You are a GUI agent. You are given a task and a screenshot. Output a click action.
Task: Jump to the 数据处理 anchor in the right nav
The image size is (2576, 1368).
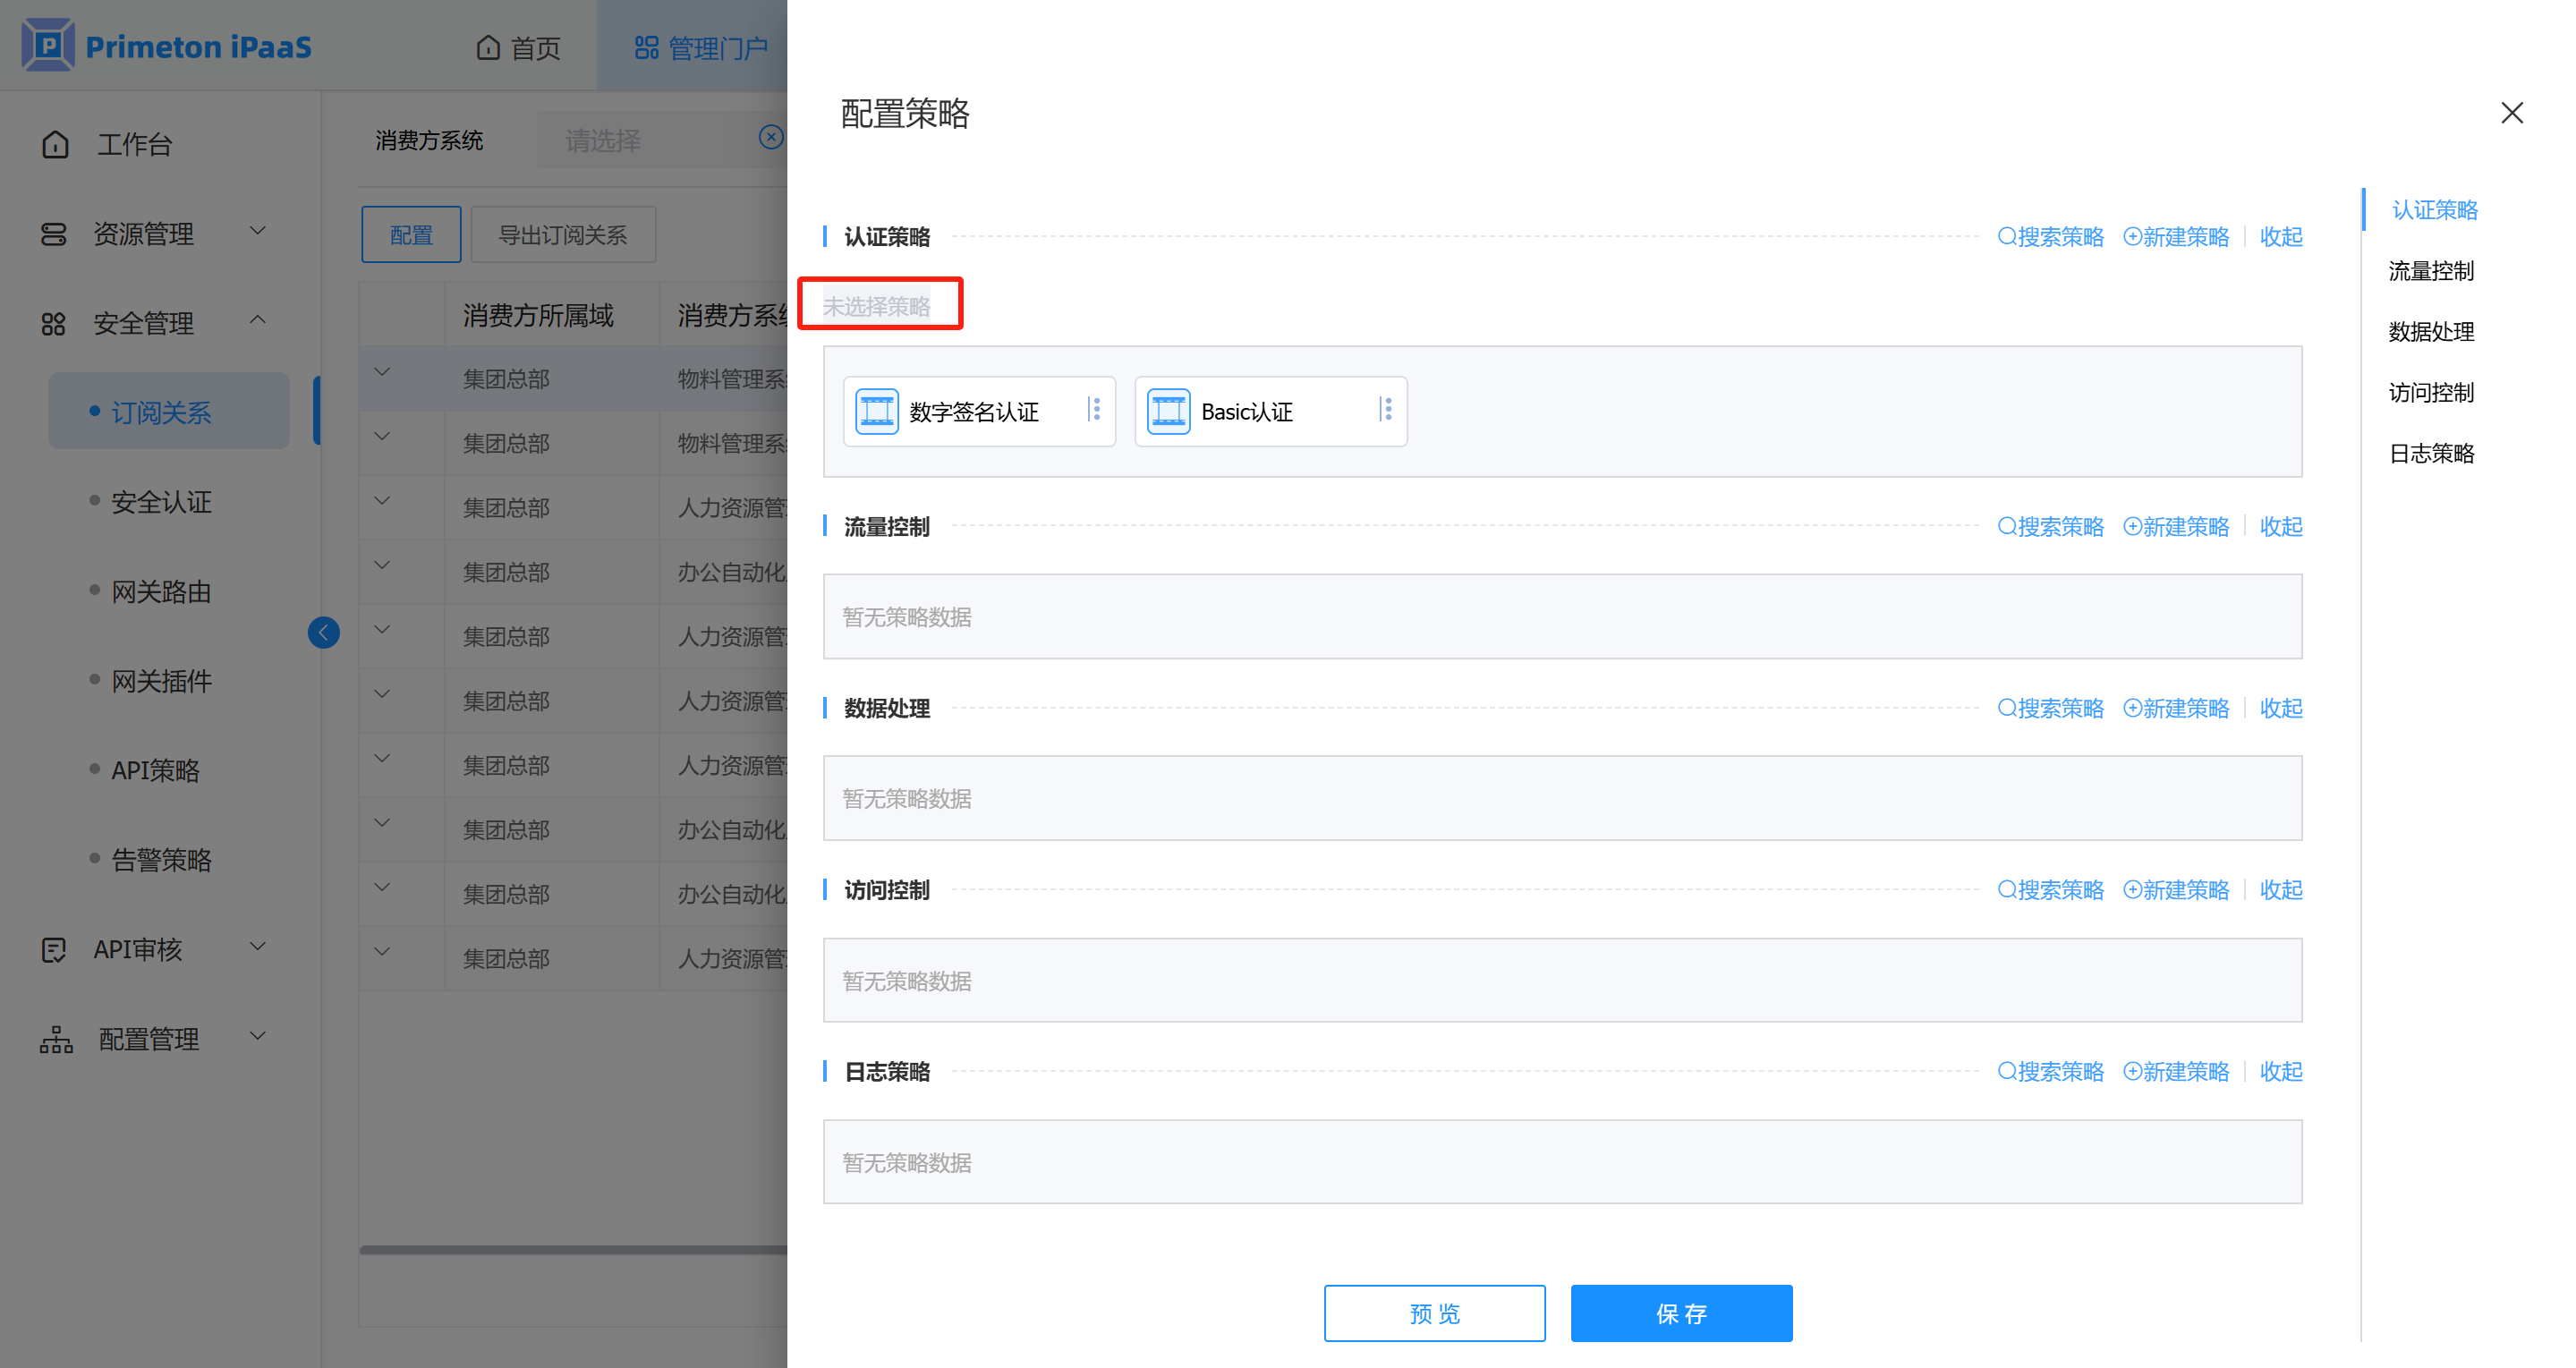point(2430,332)
